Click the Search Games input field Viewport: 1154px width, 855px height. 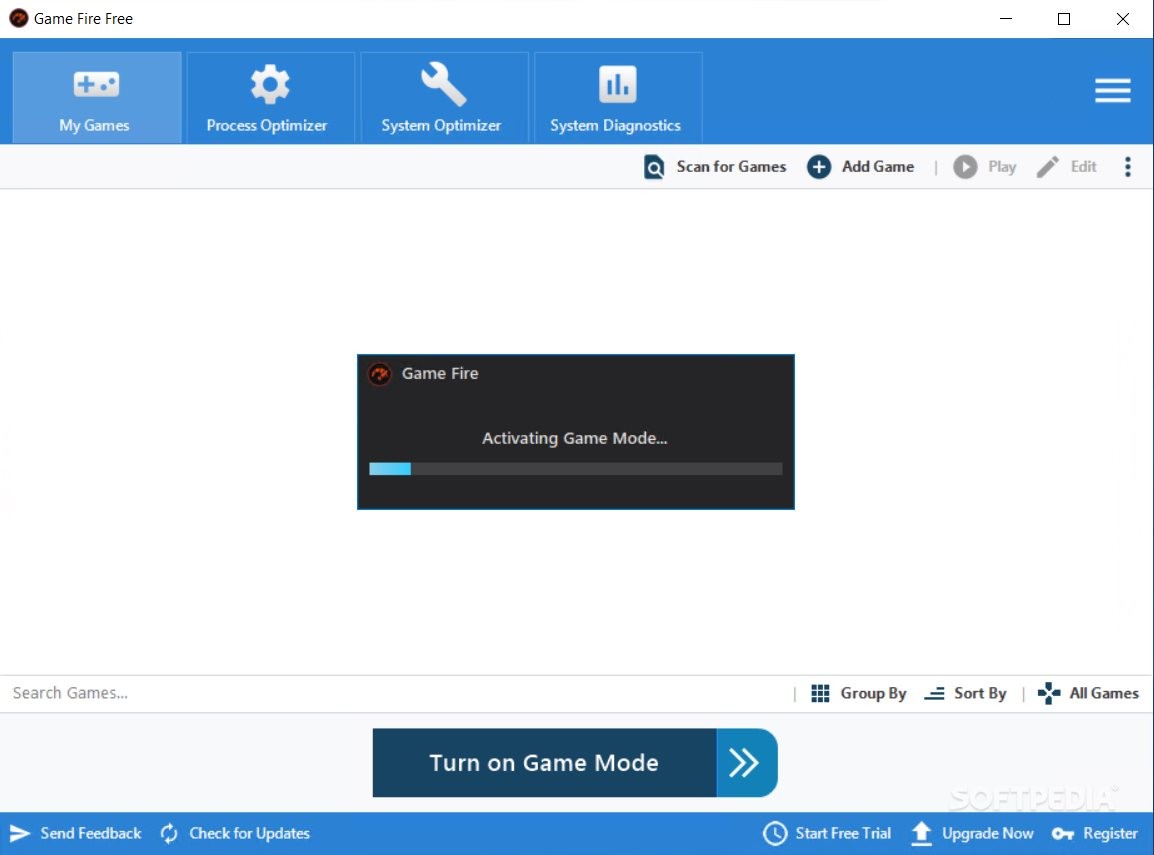pos(397,693)
